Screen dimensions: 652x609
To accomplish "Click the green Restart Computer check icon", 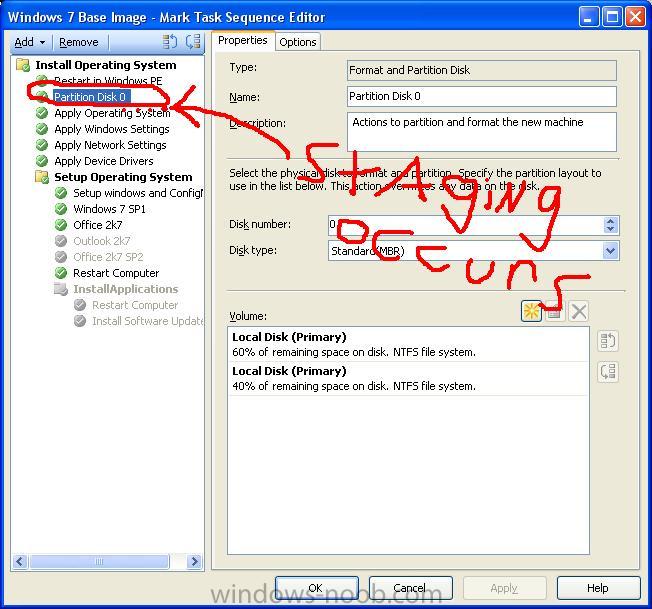I will (61, 273).
